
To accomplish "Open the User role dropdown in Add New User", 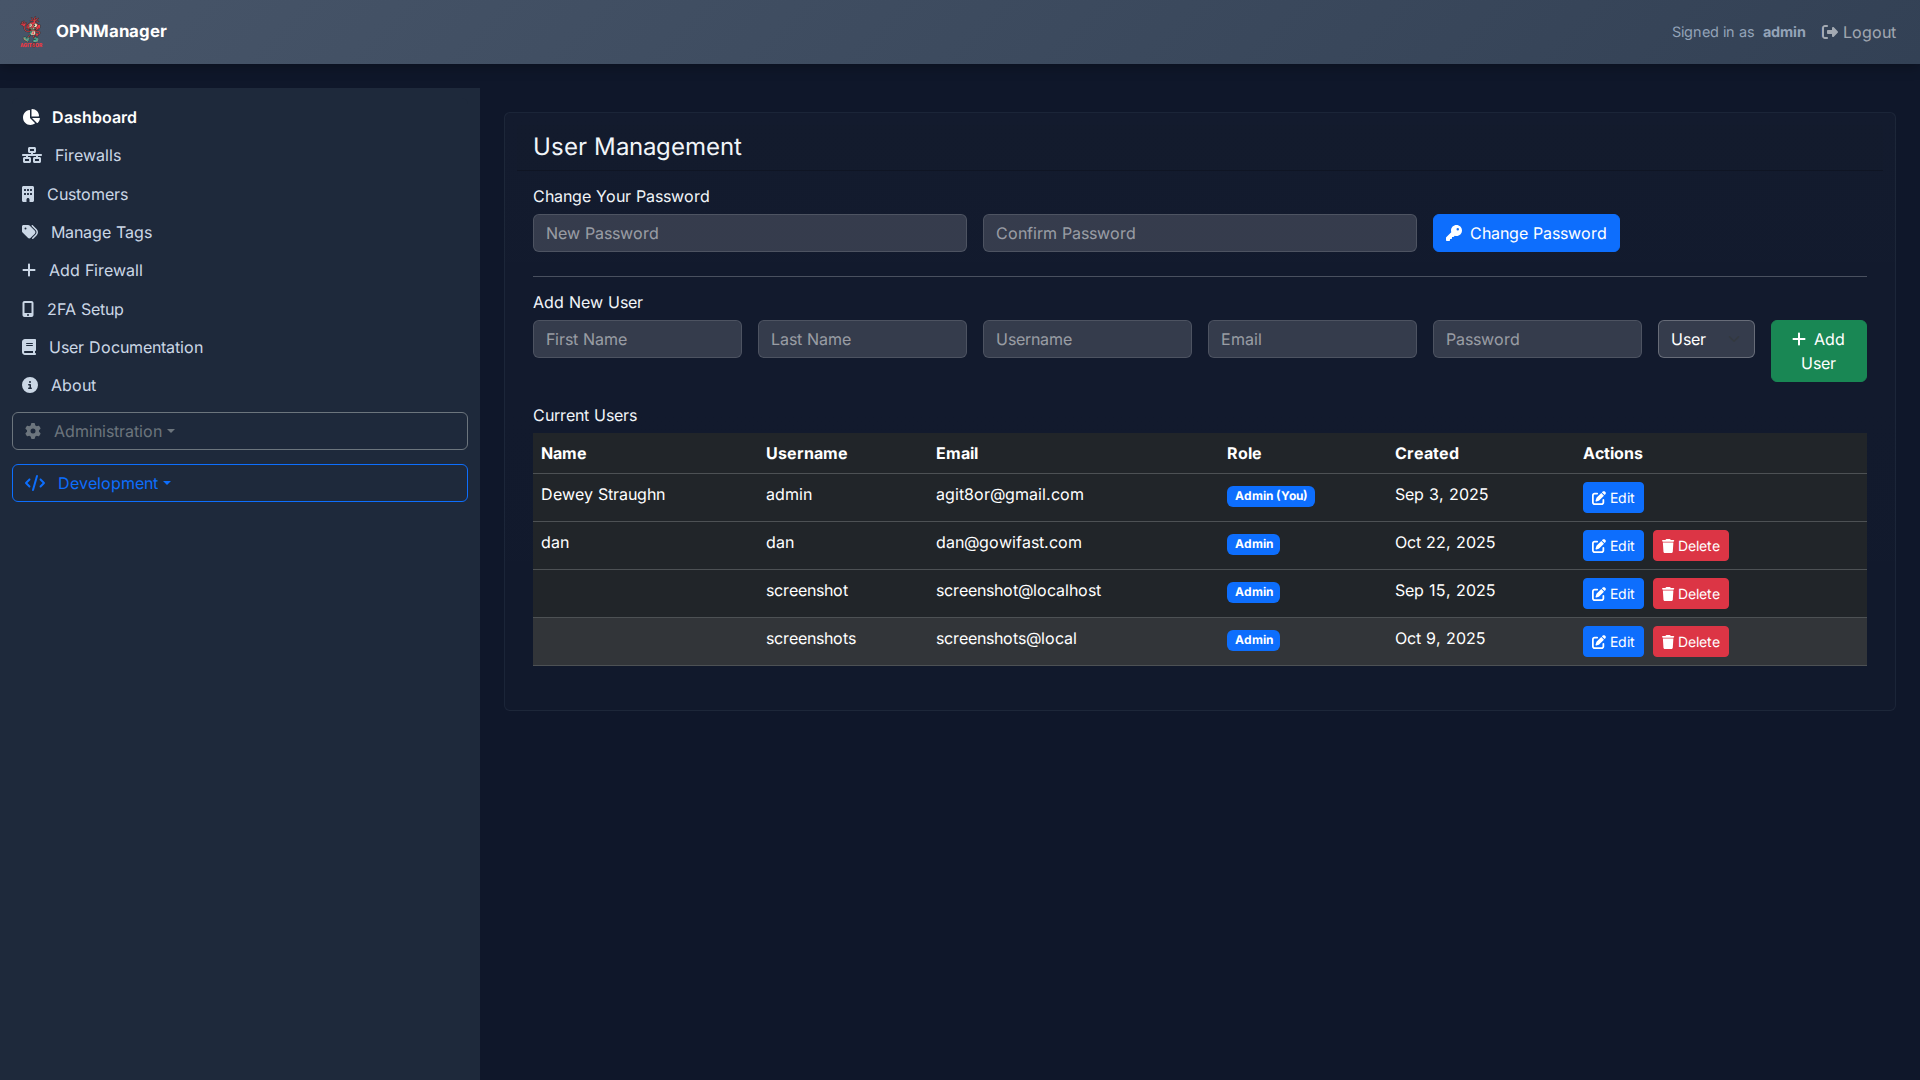I will tap(1705, 339).
